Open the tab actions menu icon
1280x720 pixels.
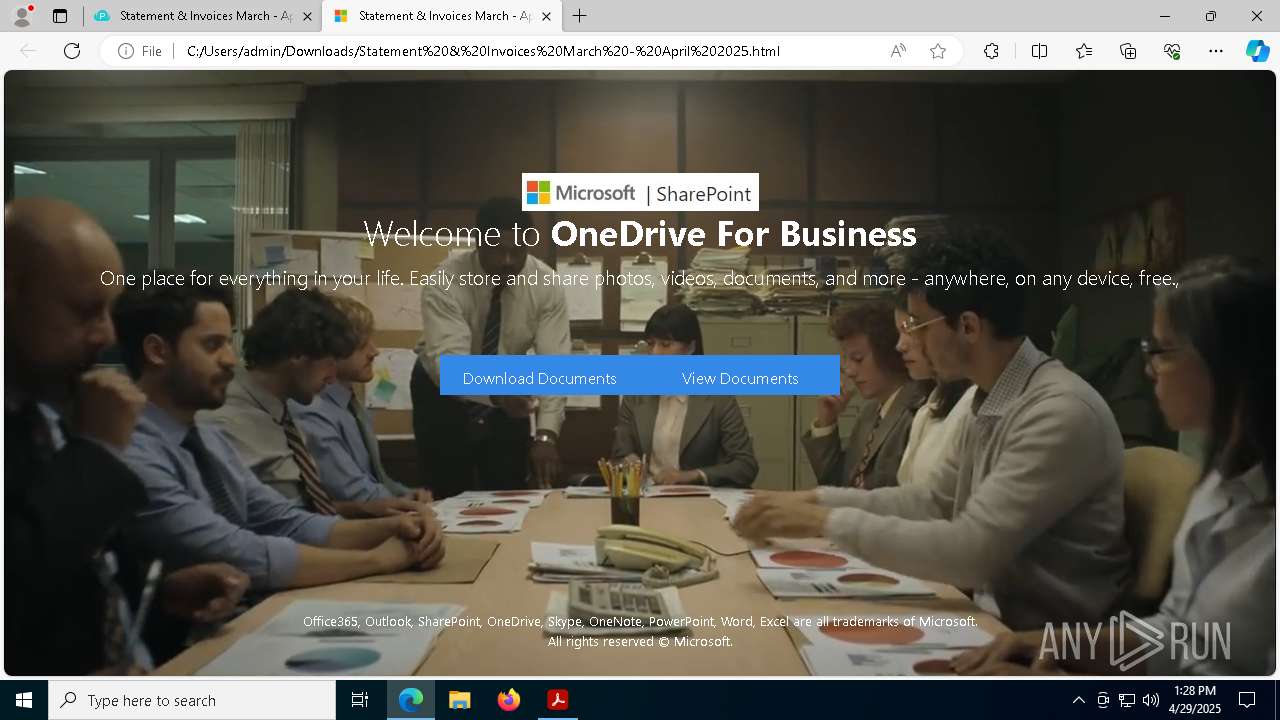[x=60, y=16]
